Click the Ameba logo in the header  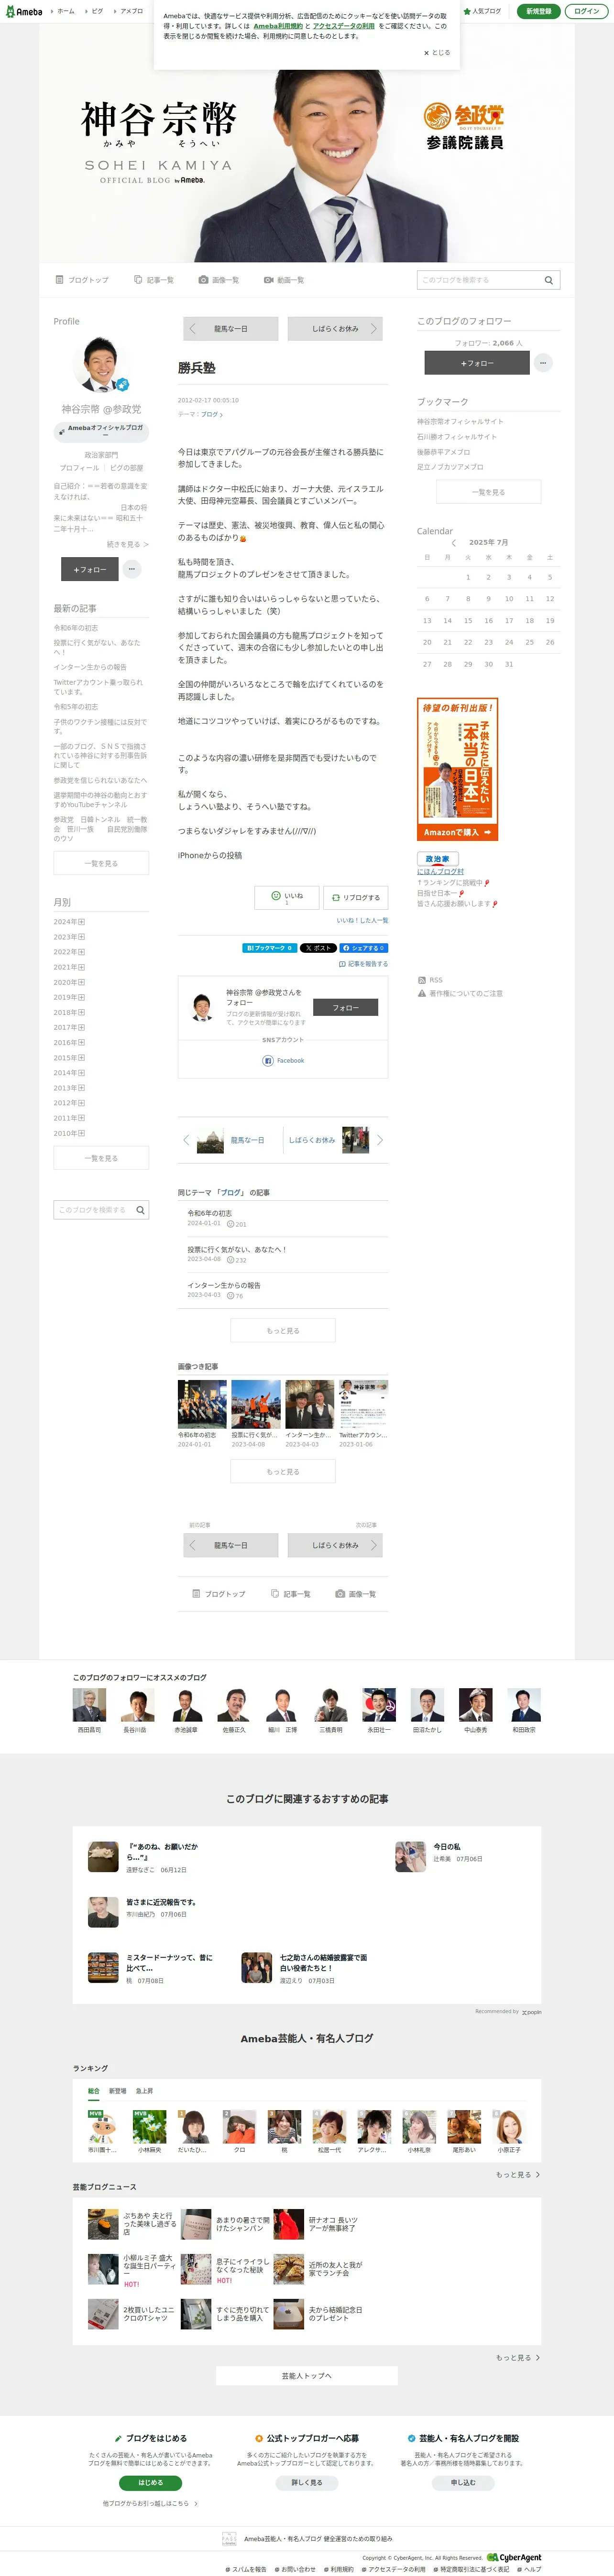tap(23, 11)
